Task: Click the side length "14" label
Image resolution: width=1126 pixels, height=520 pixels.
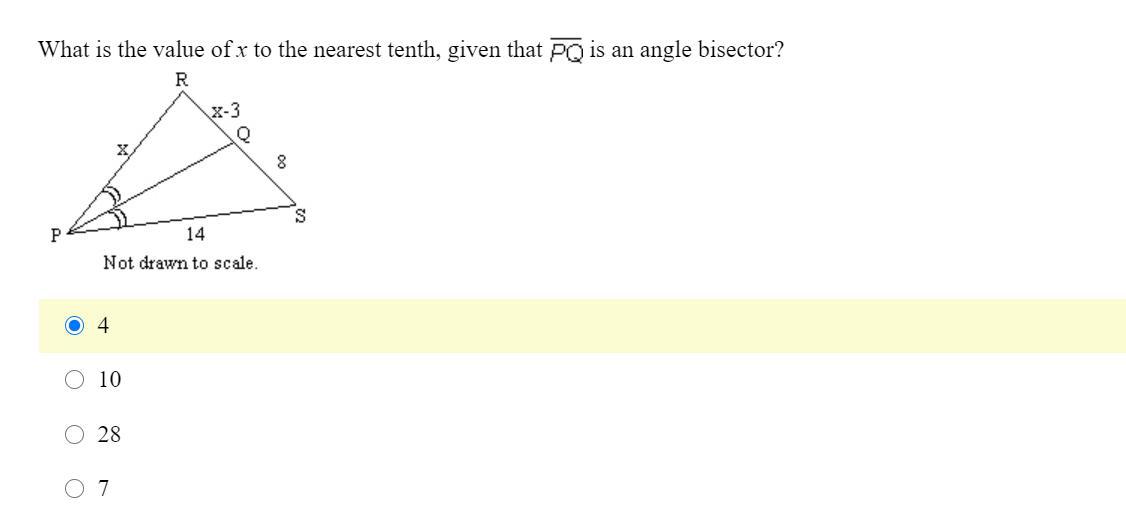Action: (x=195, y=234)
